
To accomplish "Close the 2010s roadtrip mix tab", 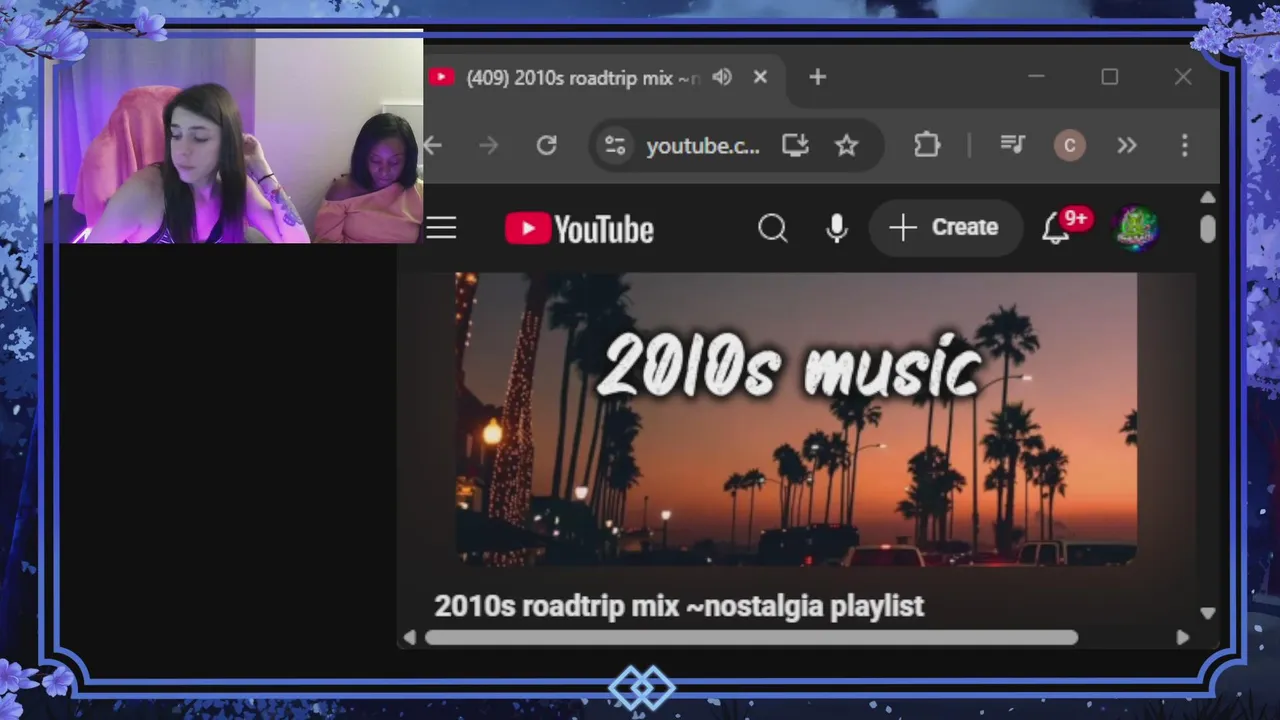I will [x=760, y=77].
